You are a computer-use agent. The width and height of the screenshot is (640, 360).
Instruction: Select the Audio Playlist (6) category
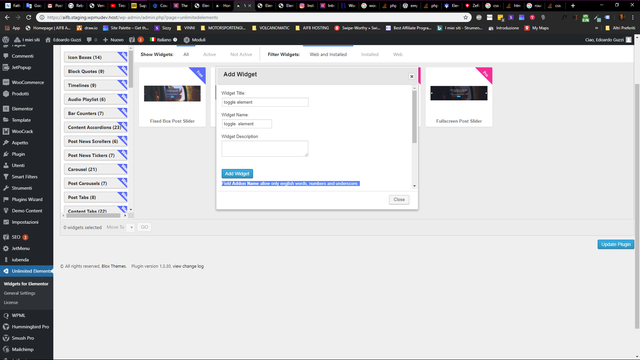(x=96, y=99)
